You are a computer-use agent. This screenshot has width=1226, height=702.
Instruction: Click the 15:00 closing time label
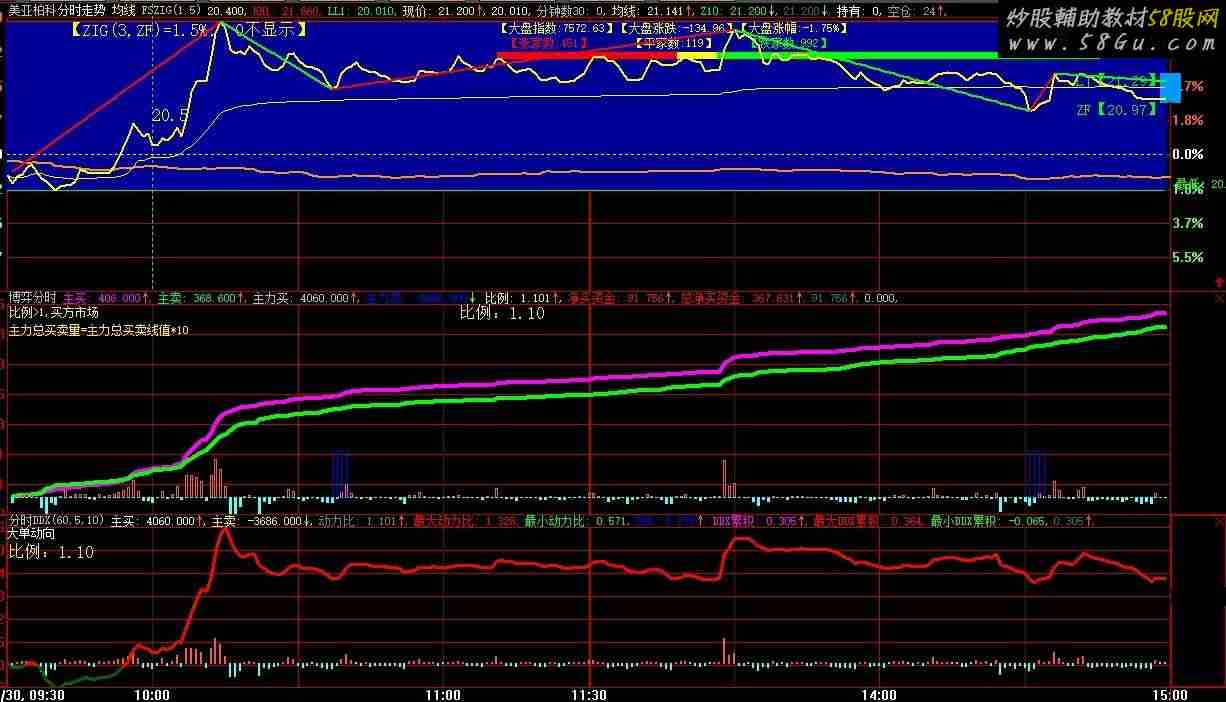coord(1168,694)
